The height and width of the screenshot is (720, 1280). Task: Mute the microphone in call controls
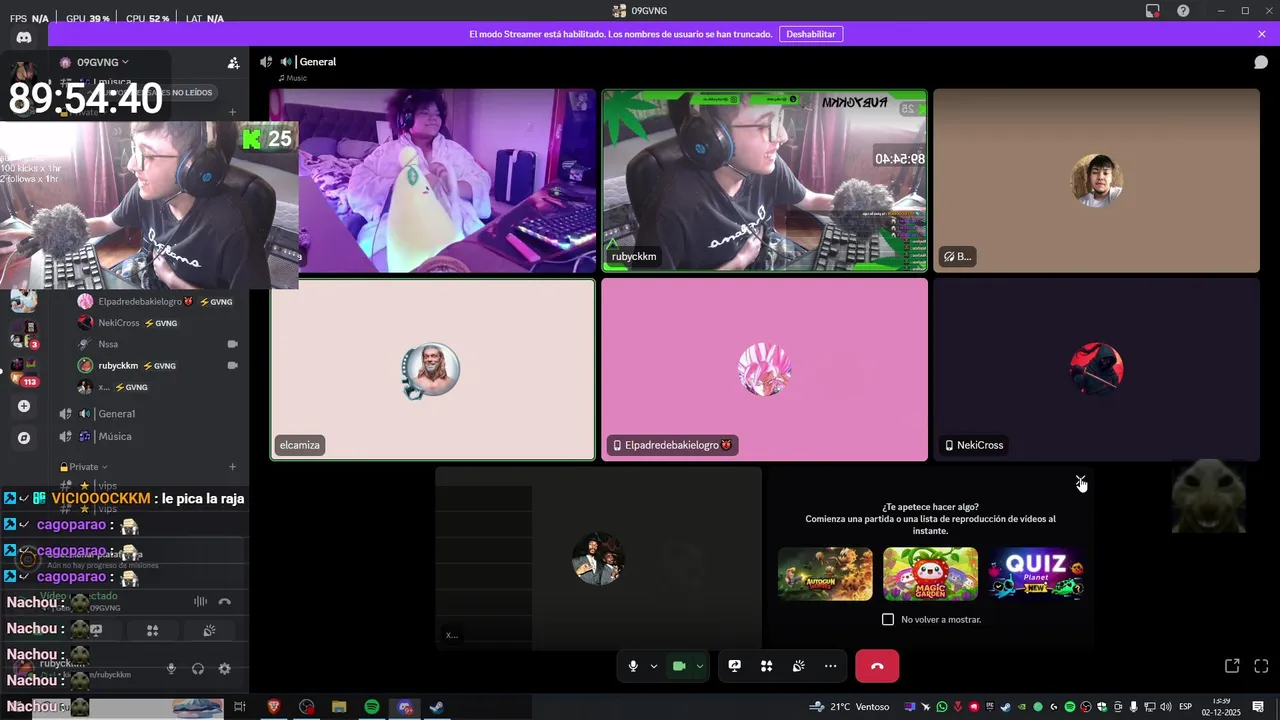(633, 666)
